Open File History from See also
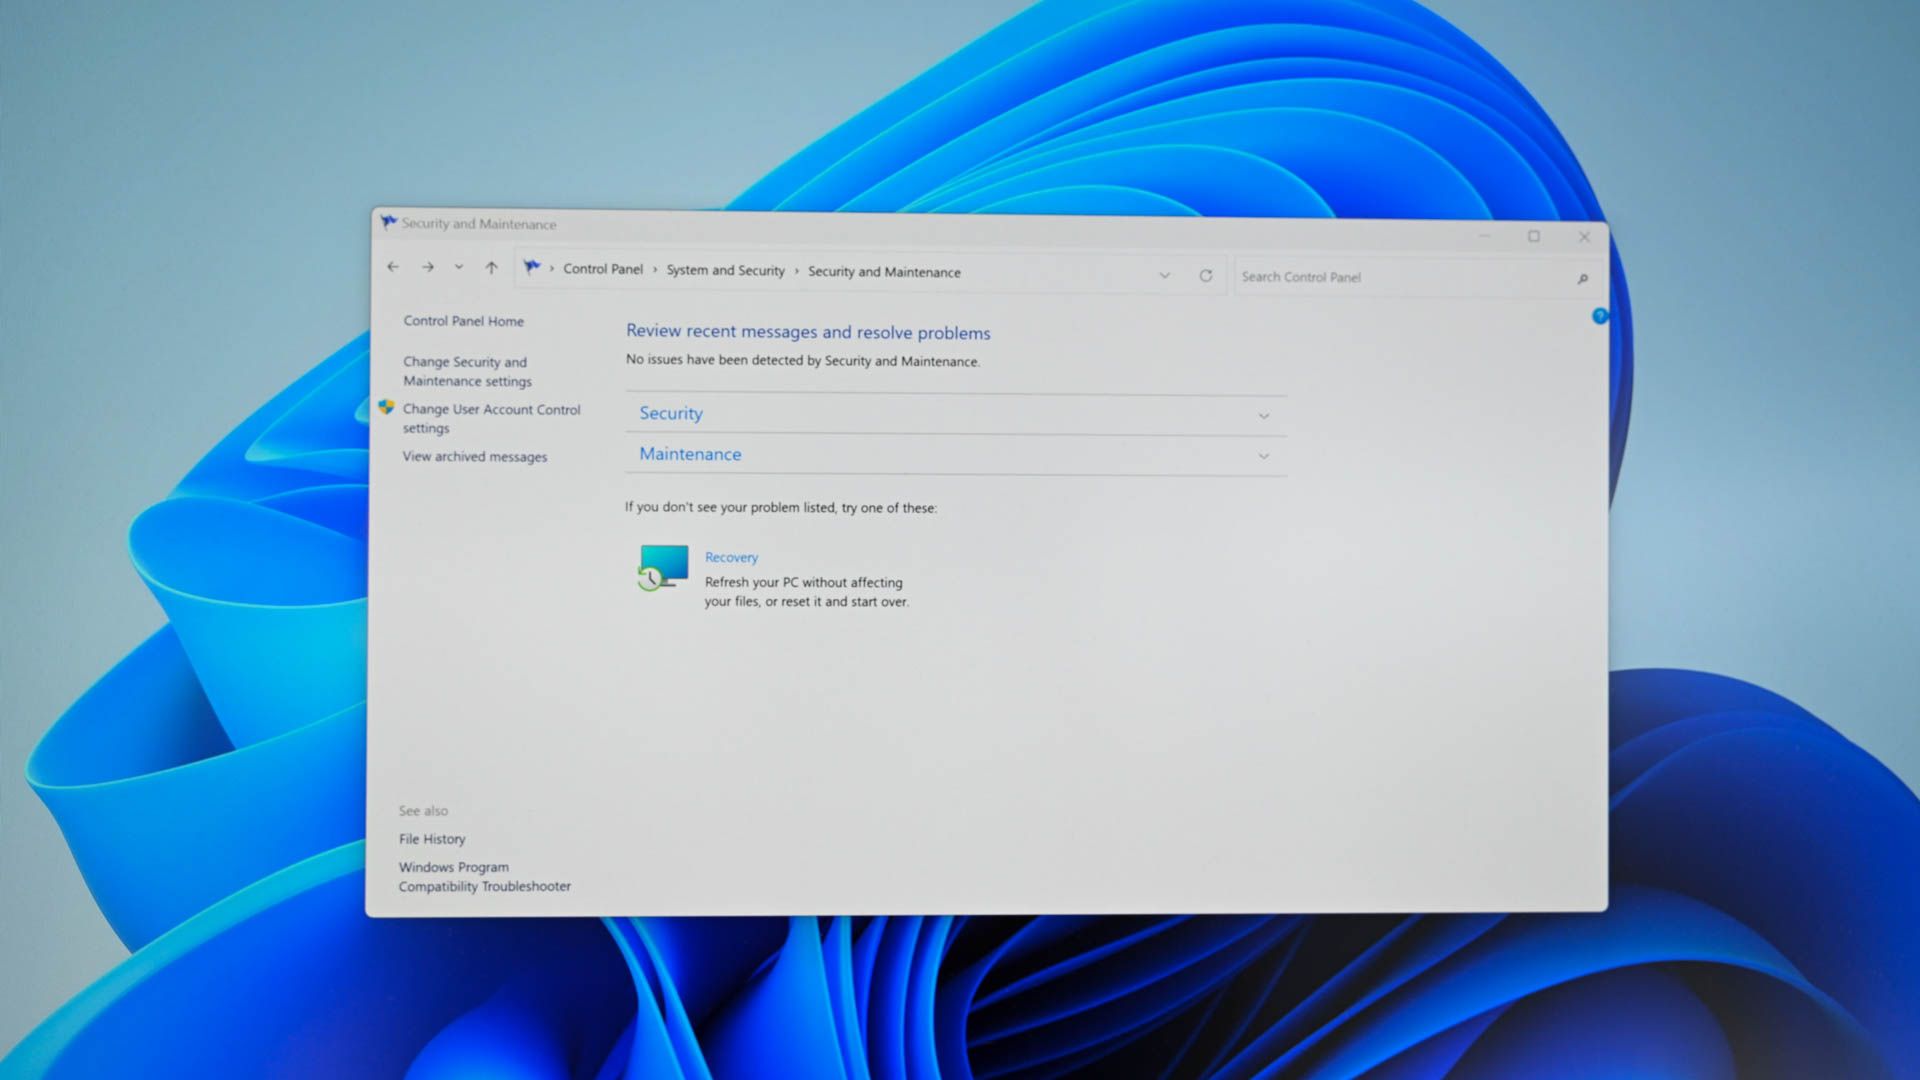This screenshot has height=1080, width=1920. point(432,839)
